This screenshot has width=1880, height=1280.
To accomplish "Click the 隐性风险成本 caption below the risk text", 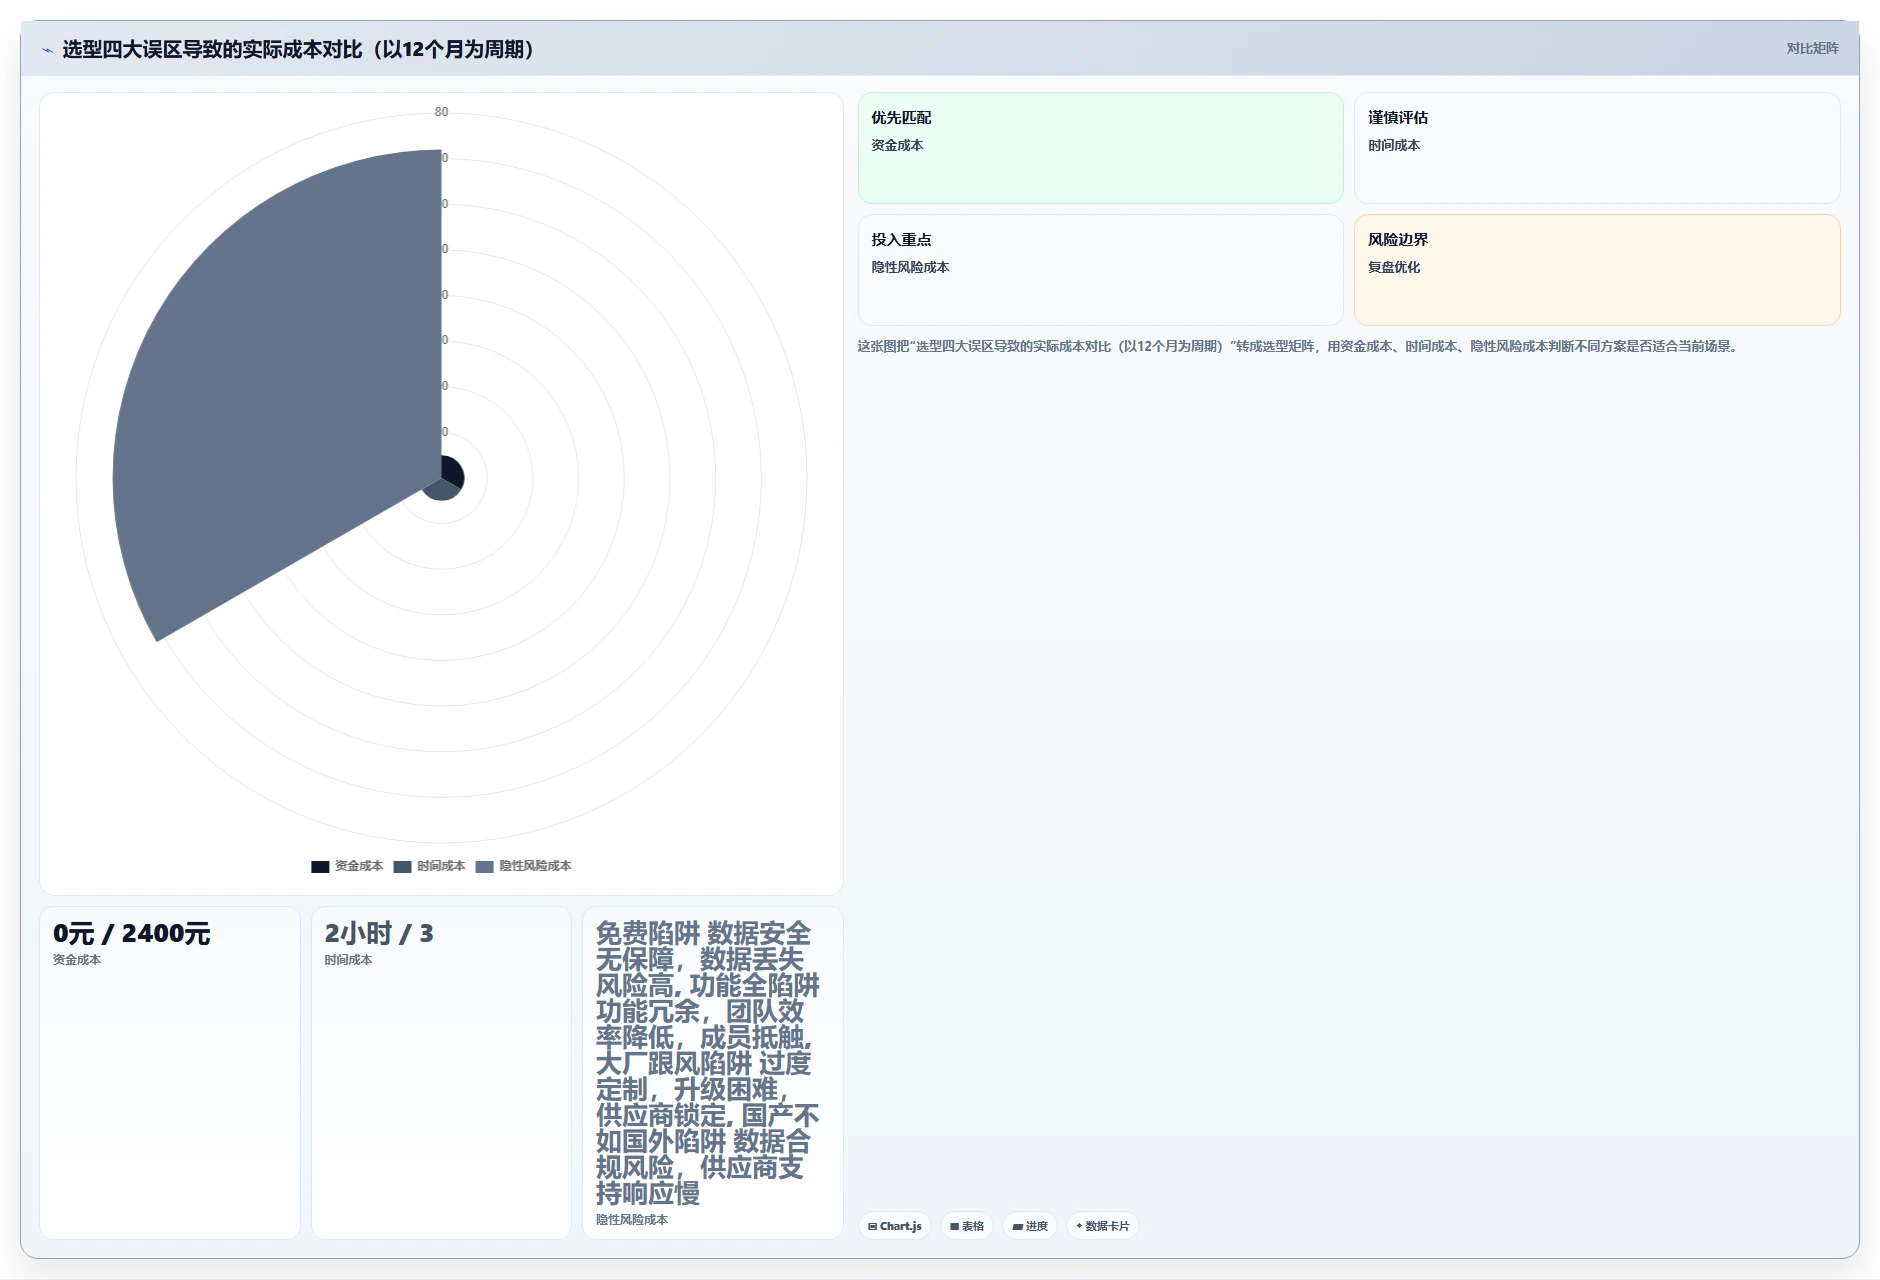I will [x=632, y=1220].
